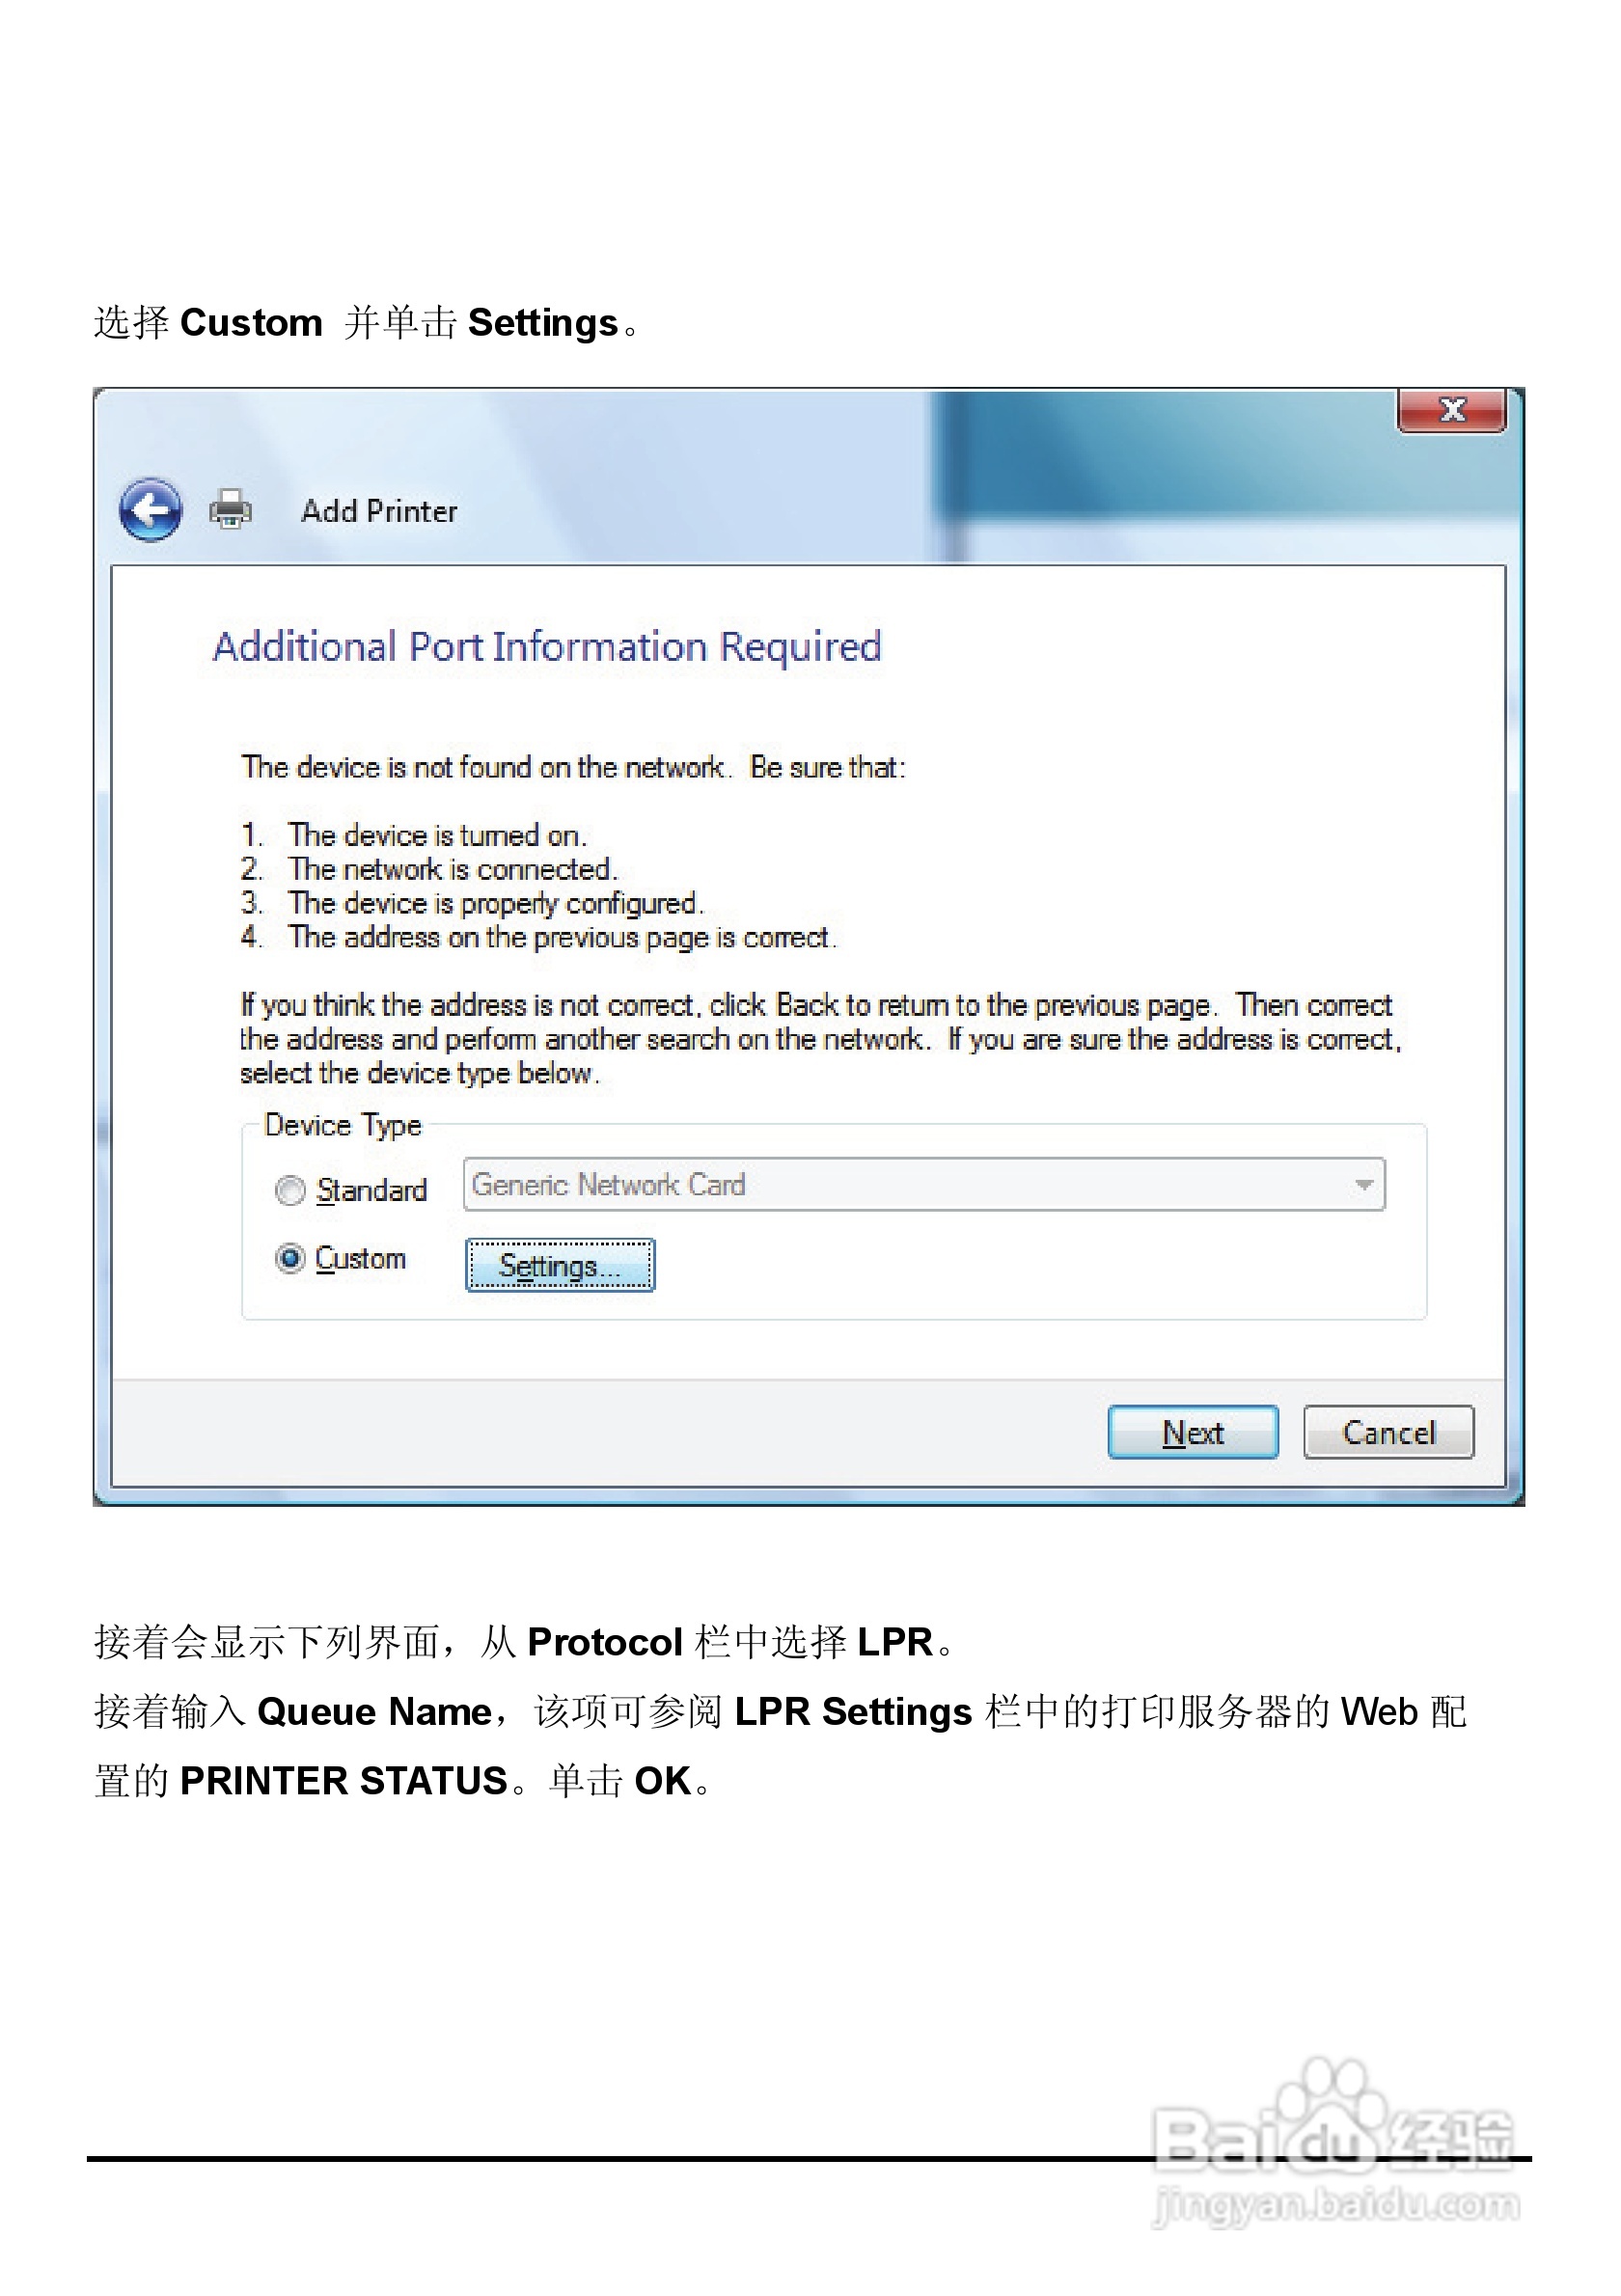This screenshot has height=2296, width=1621.
Task: Click the Device Type group label
Action: (343, 1126)
